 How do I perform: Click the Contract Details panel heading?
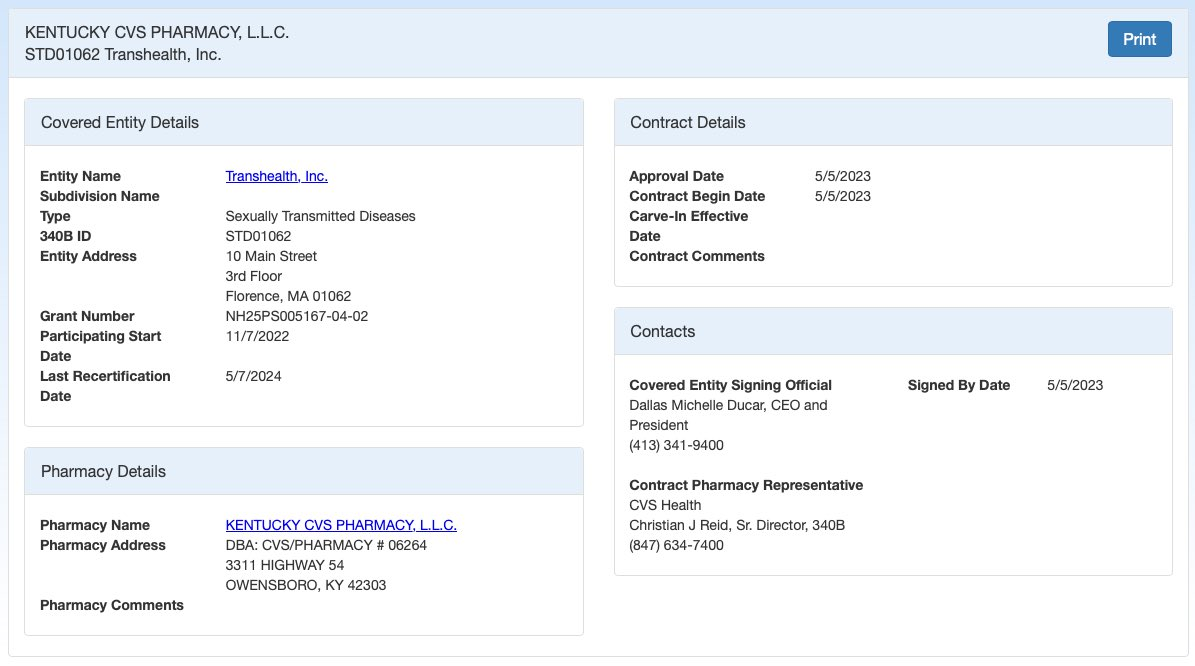(687, 123)
